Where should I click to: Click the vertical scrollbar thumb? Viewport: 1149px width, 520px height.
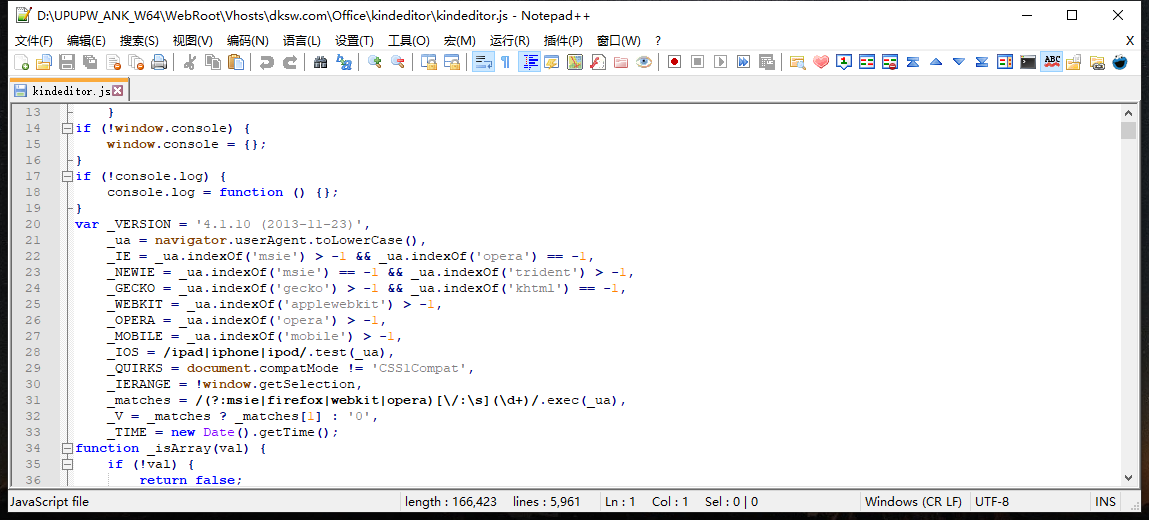[1128, 130]
